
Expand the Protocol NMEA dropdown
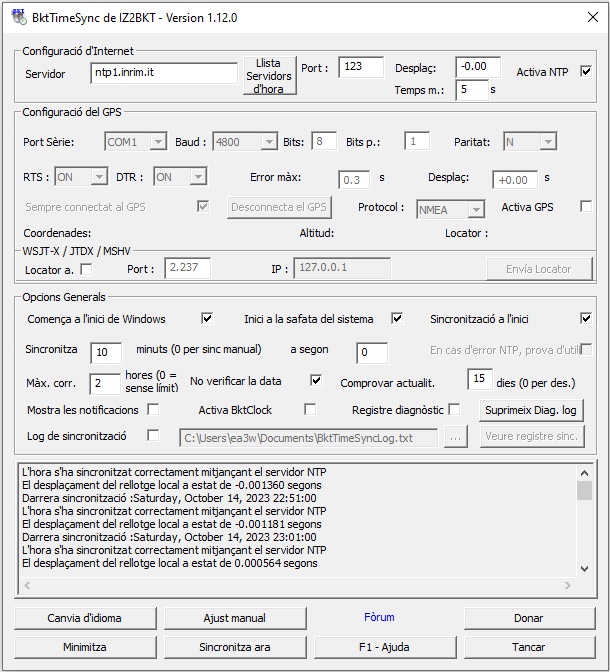pos(476,210)
